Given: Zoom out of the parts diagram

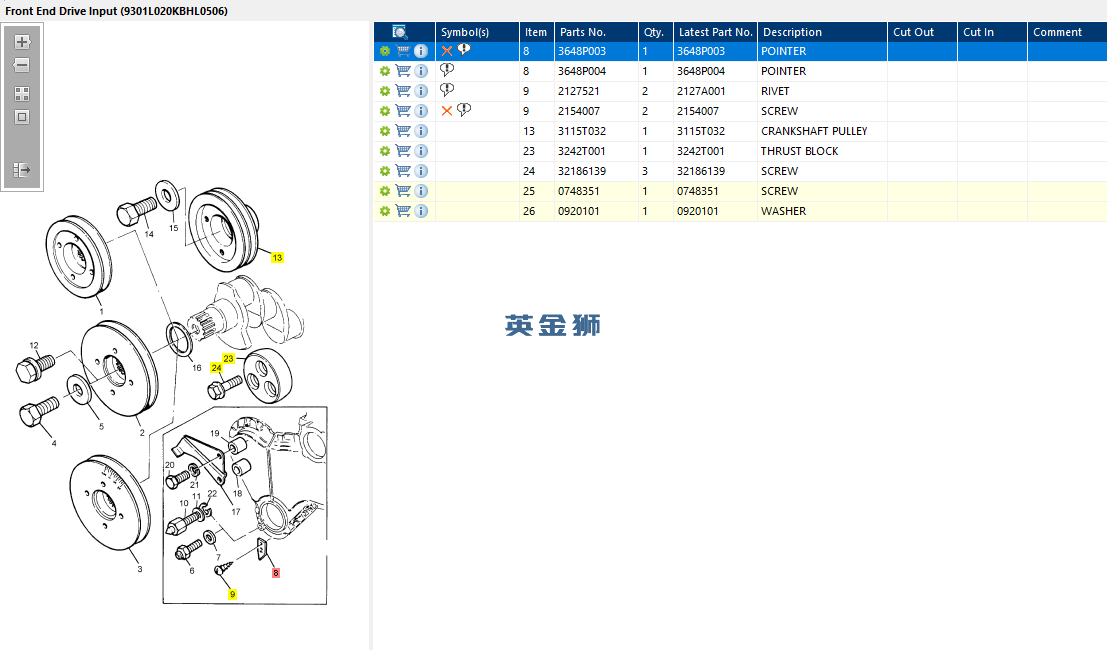Looking at the screenshot, I should pyautogui.click(x=22, y=65).
